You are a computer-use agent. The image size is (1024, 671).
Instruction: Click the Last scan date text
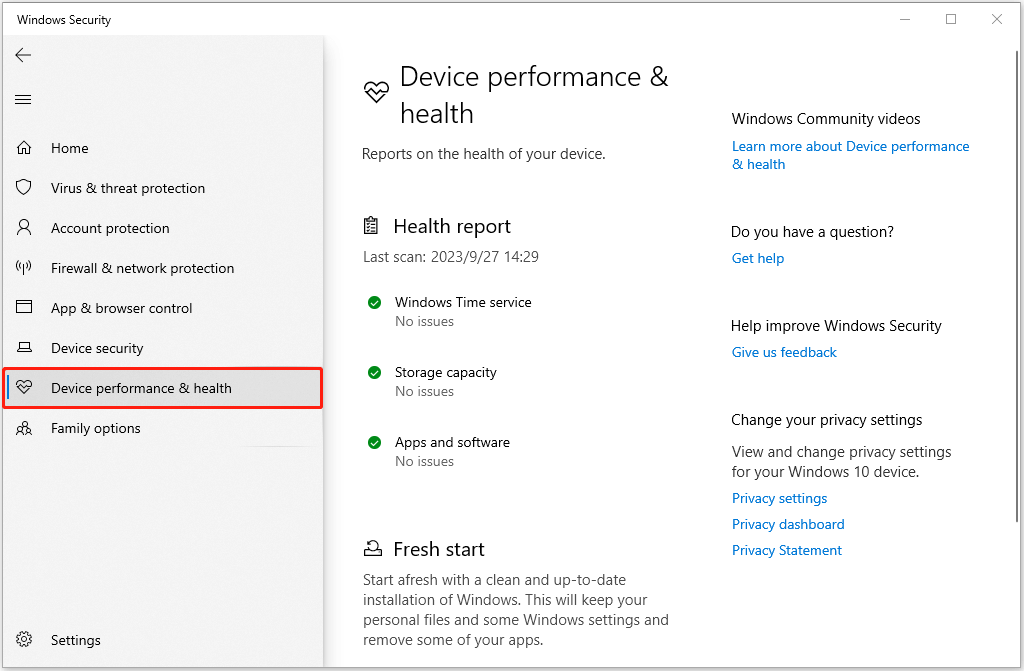point(451,257)
